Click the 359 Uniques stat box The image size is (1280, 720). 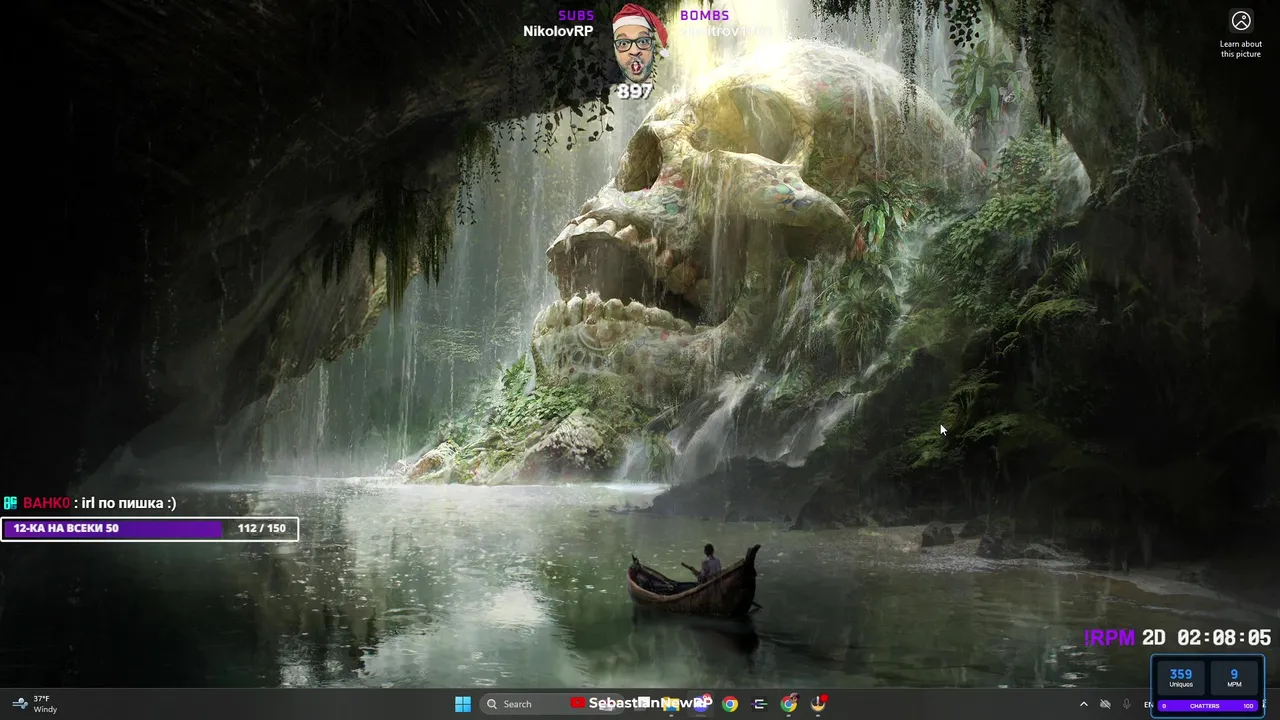1181,677
